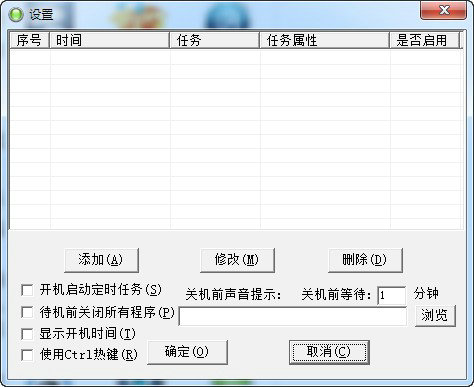Open file browser with 浏览 button

coord(435,316)
